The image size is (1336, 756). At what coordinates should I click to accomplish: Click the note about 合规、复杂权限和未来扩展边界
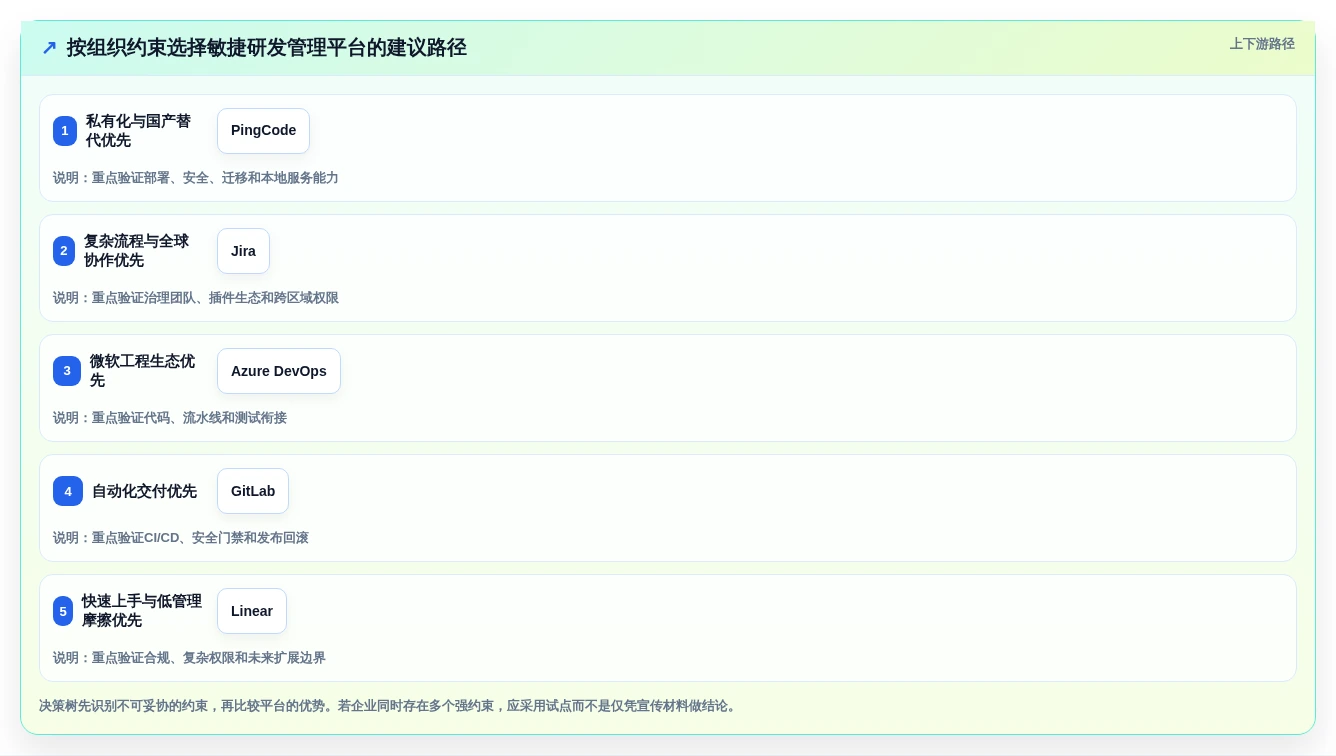(189, 658)
